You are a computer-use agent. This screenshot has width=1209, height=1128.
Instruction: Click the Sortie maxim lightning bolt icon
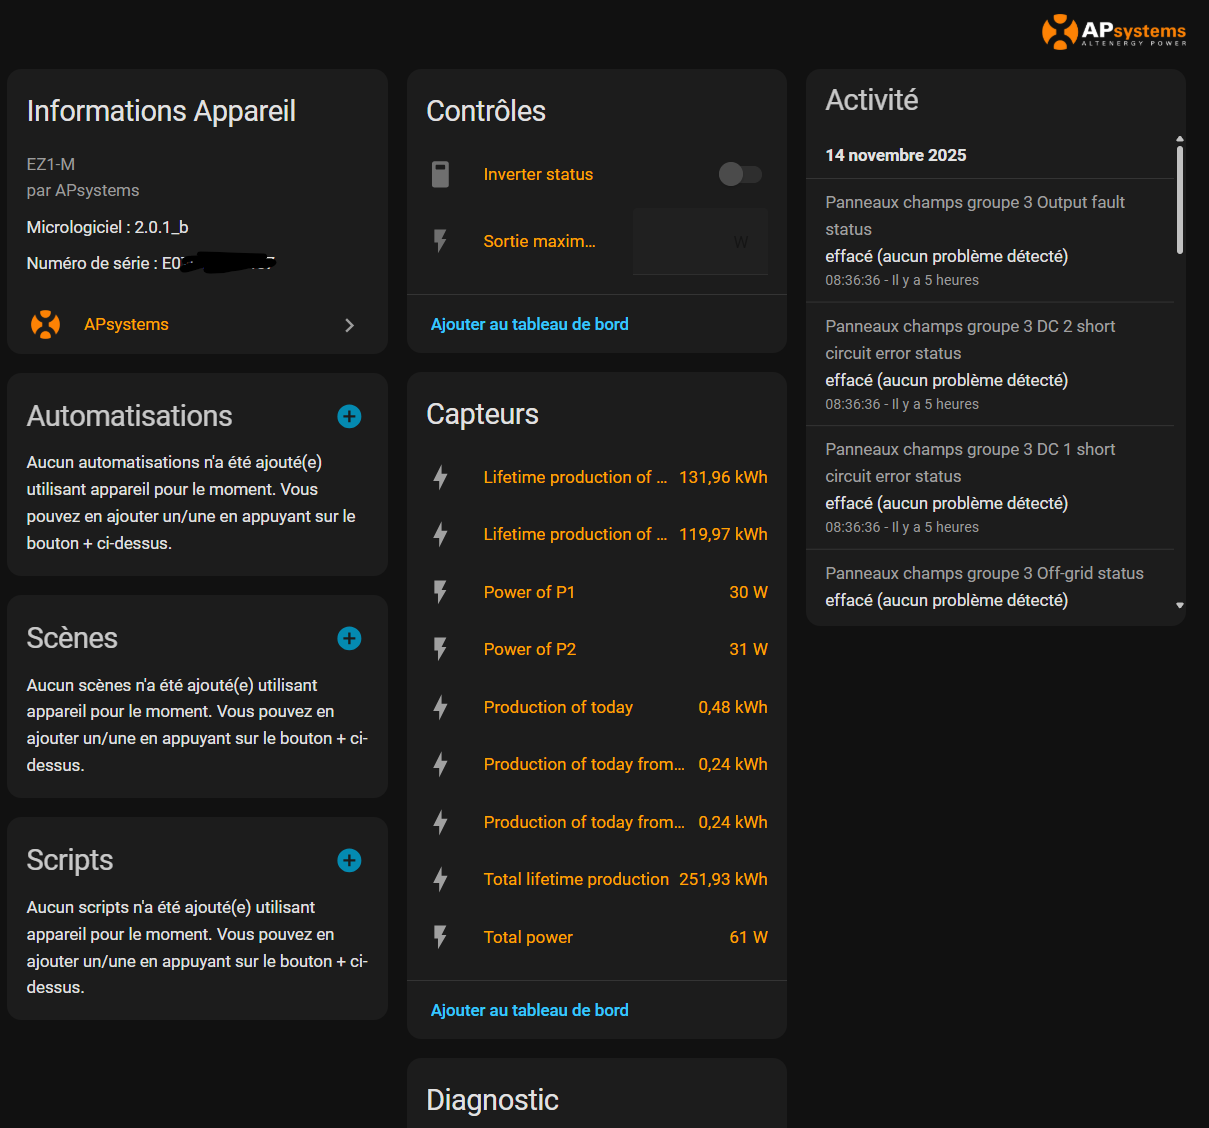440,241
